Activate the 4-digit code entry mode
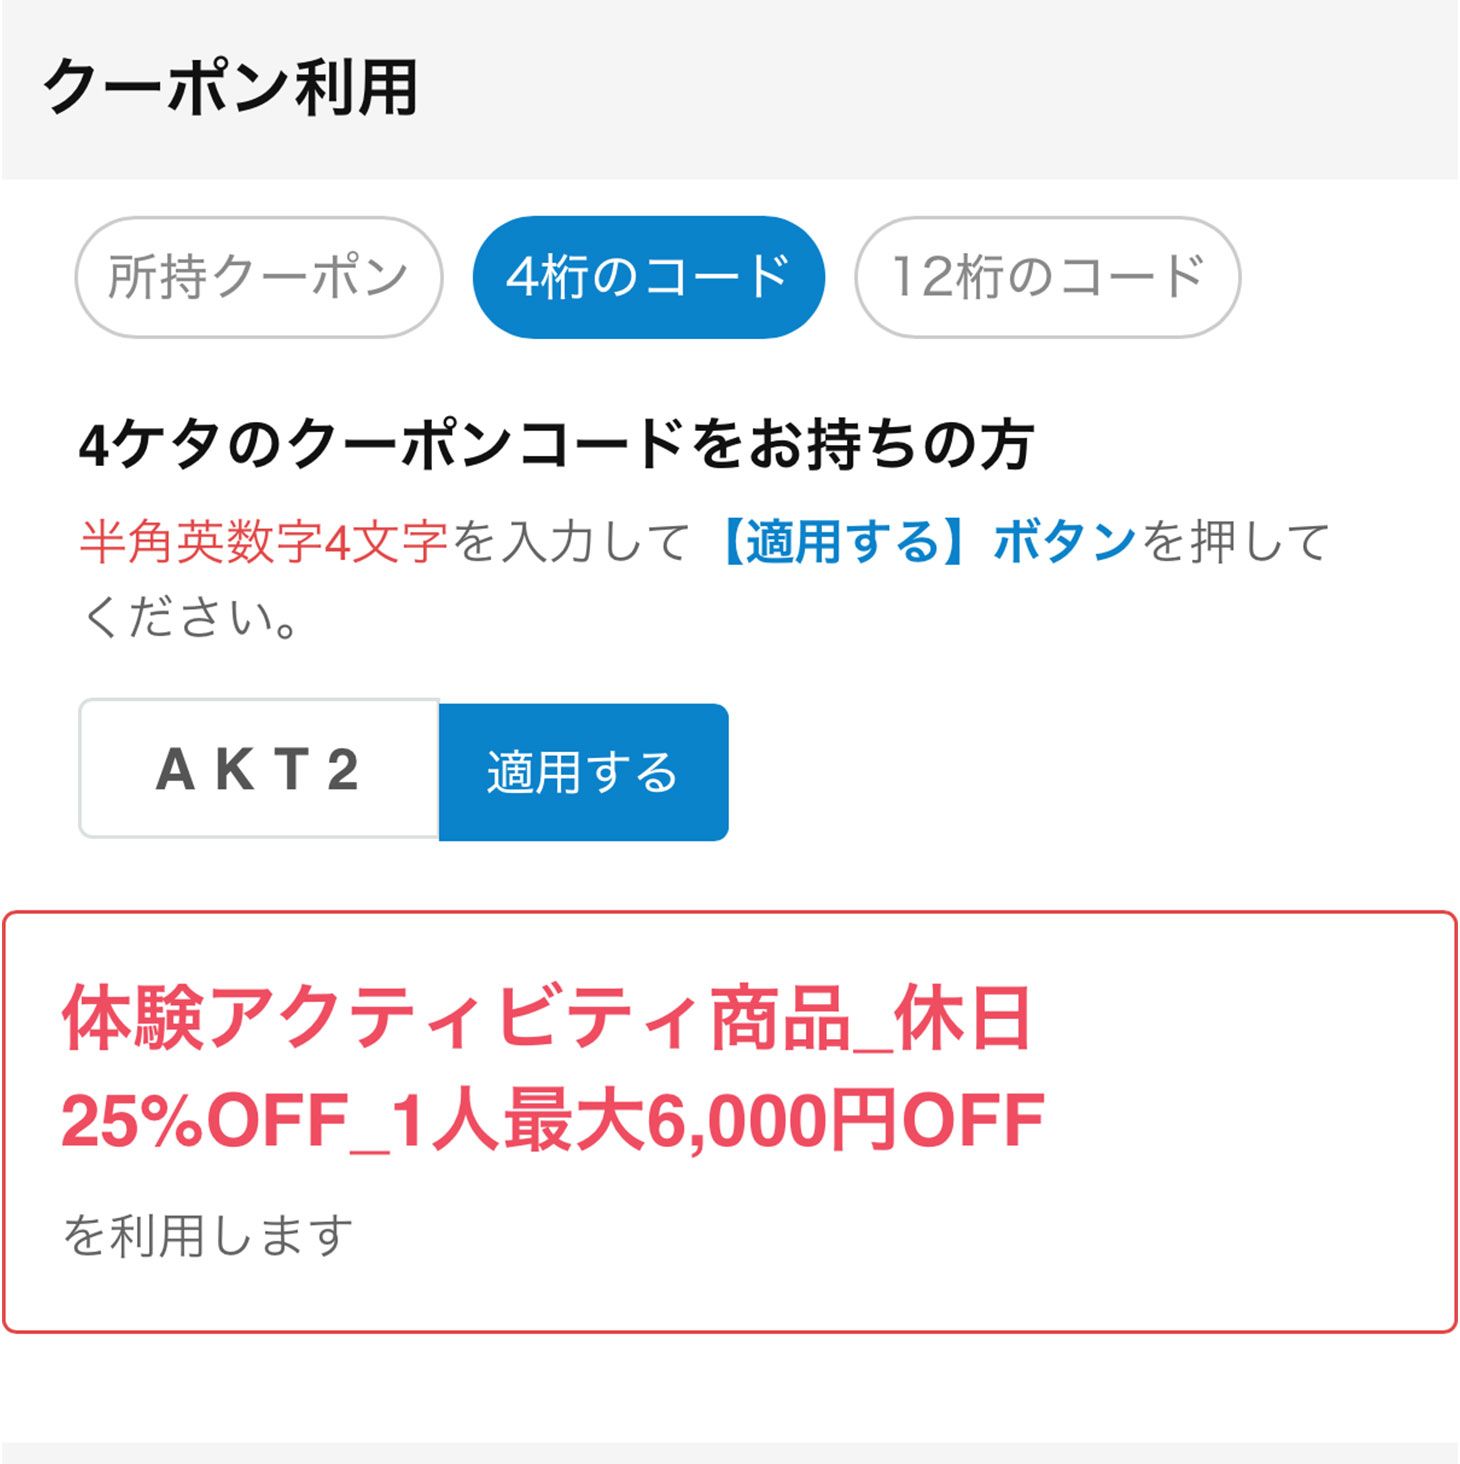The height and width of the screenshot is (1464, 1460). tap(650, 277)
